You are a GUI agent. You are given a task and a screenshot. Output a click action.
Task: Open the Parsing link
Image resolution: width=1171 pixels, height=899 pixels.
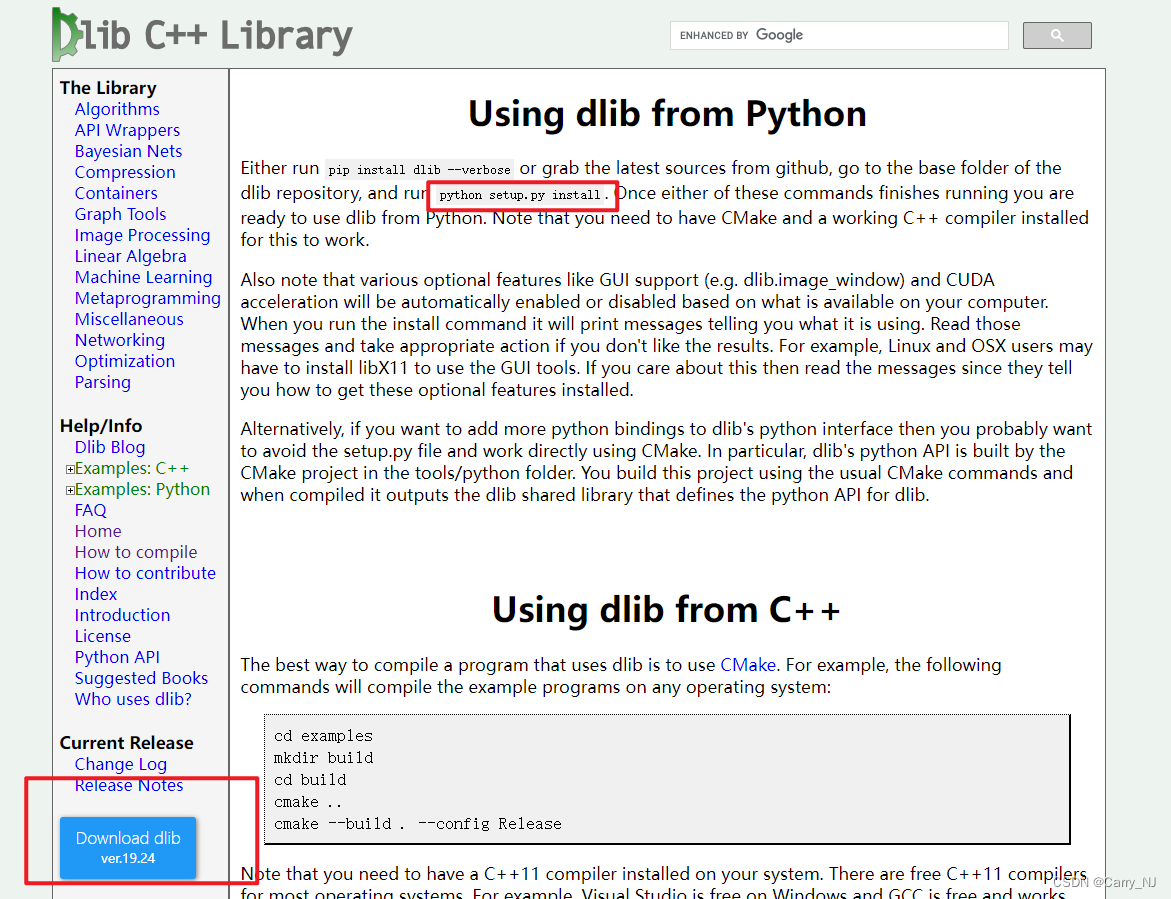[x=102, y=382]
